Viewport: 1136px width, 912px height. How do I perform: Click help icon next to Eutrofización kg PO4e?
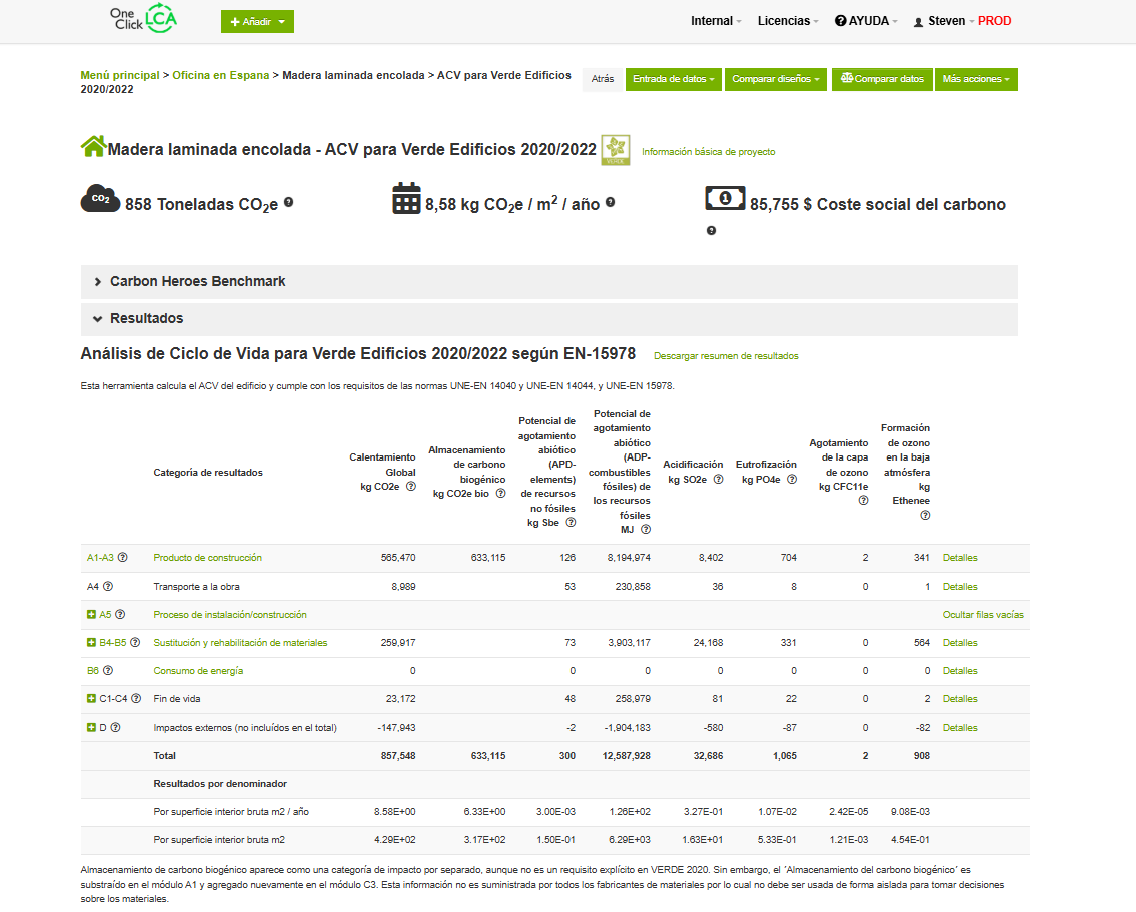point(792,480)
